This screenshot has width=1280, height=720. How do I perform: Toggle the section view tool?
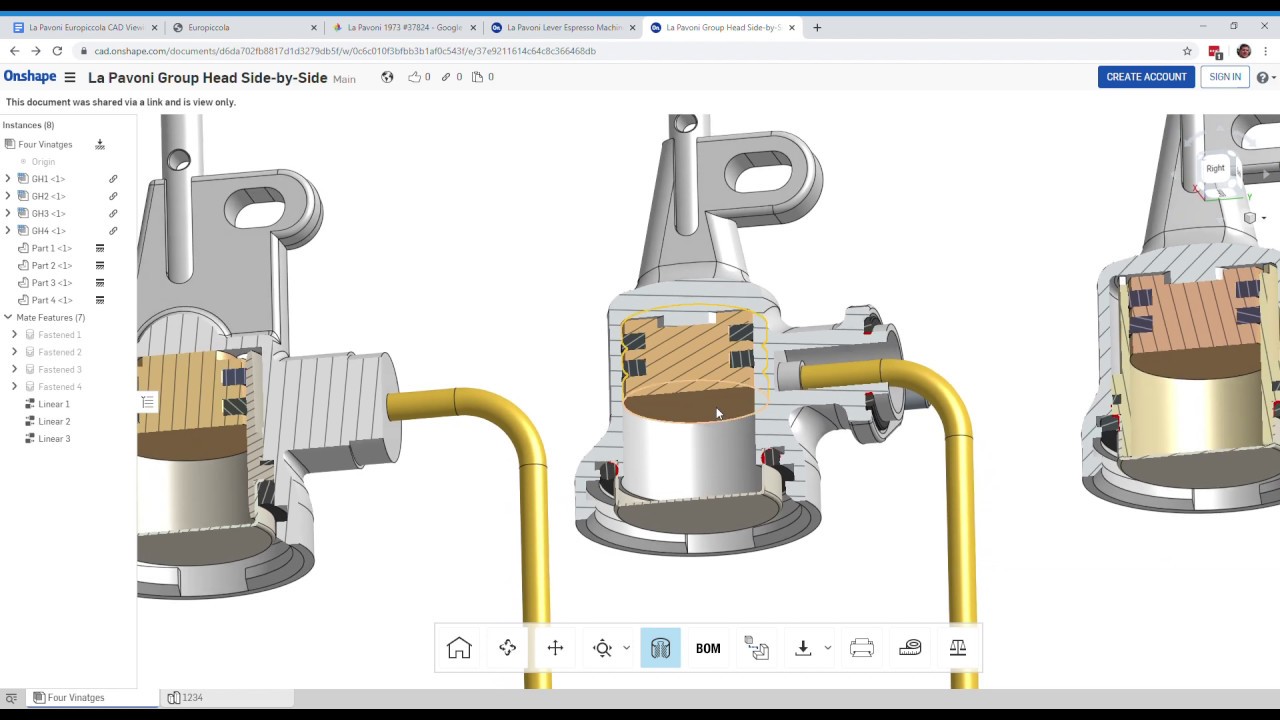pyautogui.click(x=660, y=648)
